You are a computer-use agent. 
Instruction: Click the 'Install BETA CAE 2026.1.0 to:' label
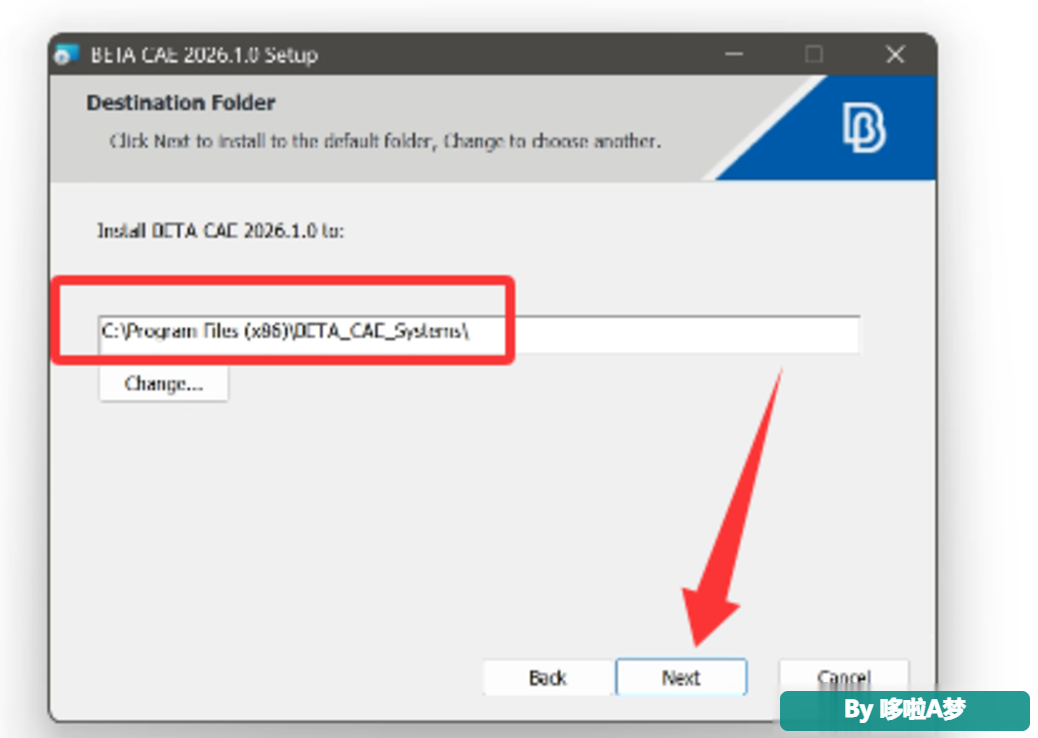point(221,230)
